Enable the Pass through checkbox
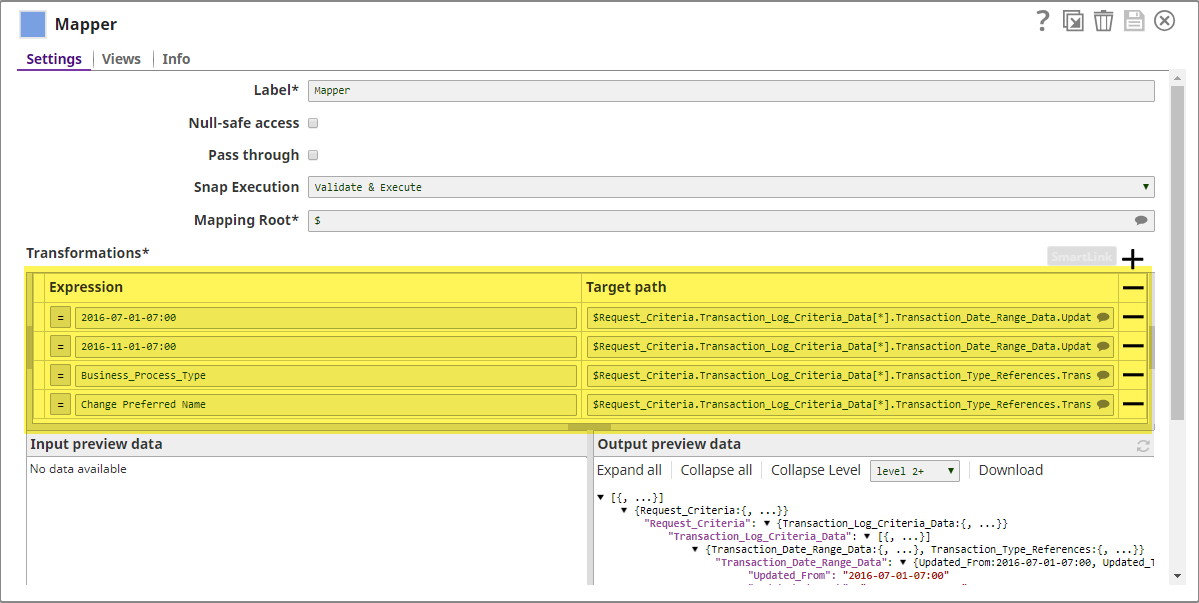This screenshot has width=1199, height=603. 313,155
